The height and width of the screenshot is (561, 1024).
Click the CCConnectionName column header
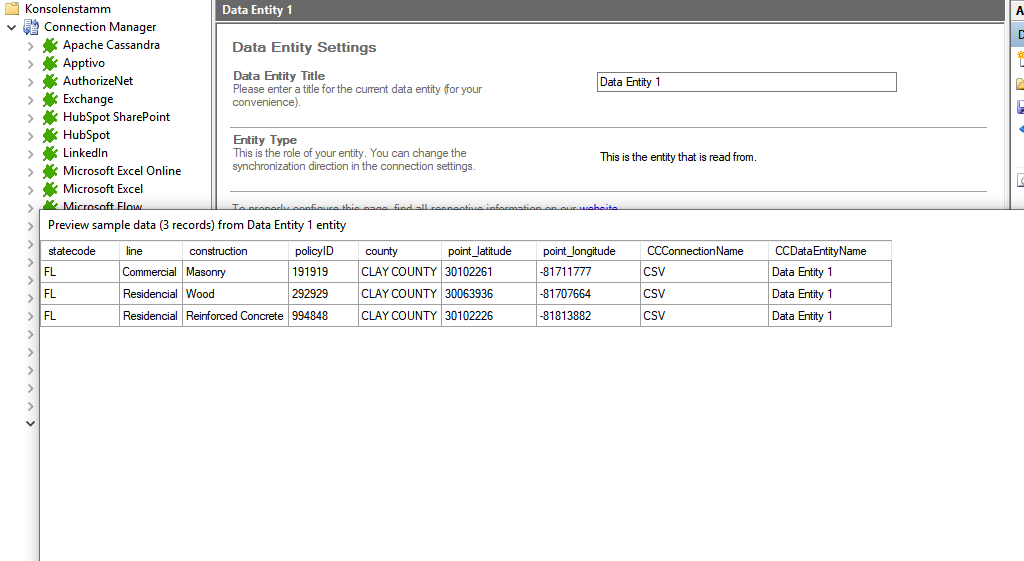click(x=695, y=251)
